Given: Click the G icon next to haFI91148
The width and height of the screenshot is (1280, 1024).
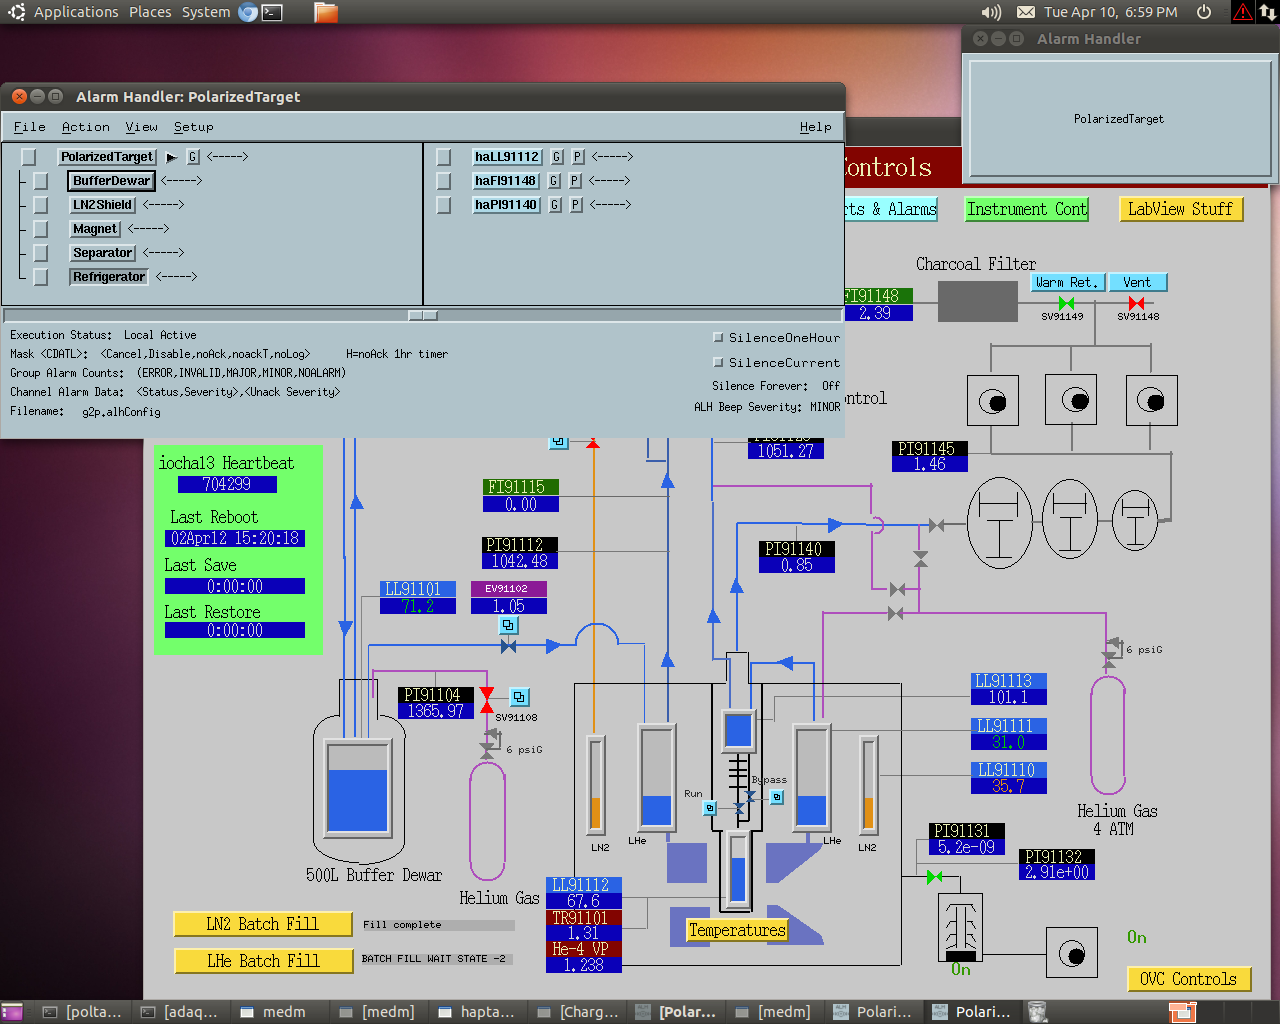Looking at the screenshot, I should [x=554, y=181].
